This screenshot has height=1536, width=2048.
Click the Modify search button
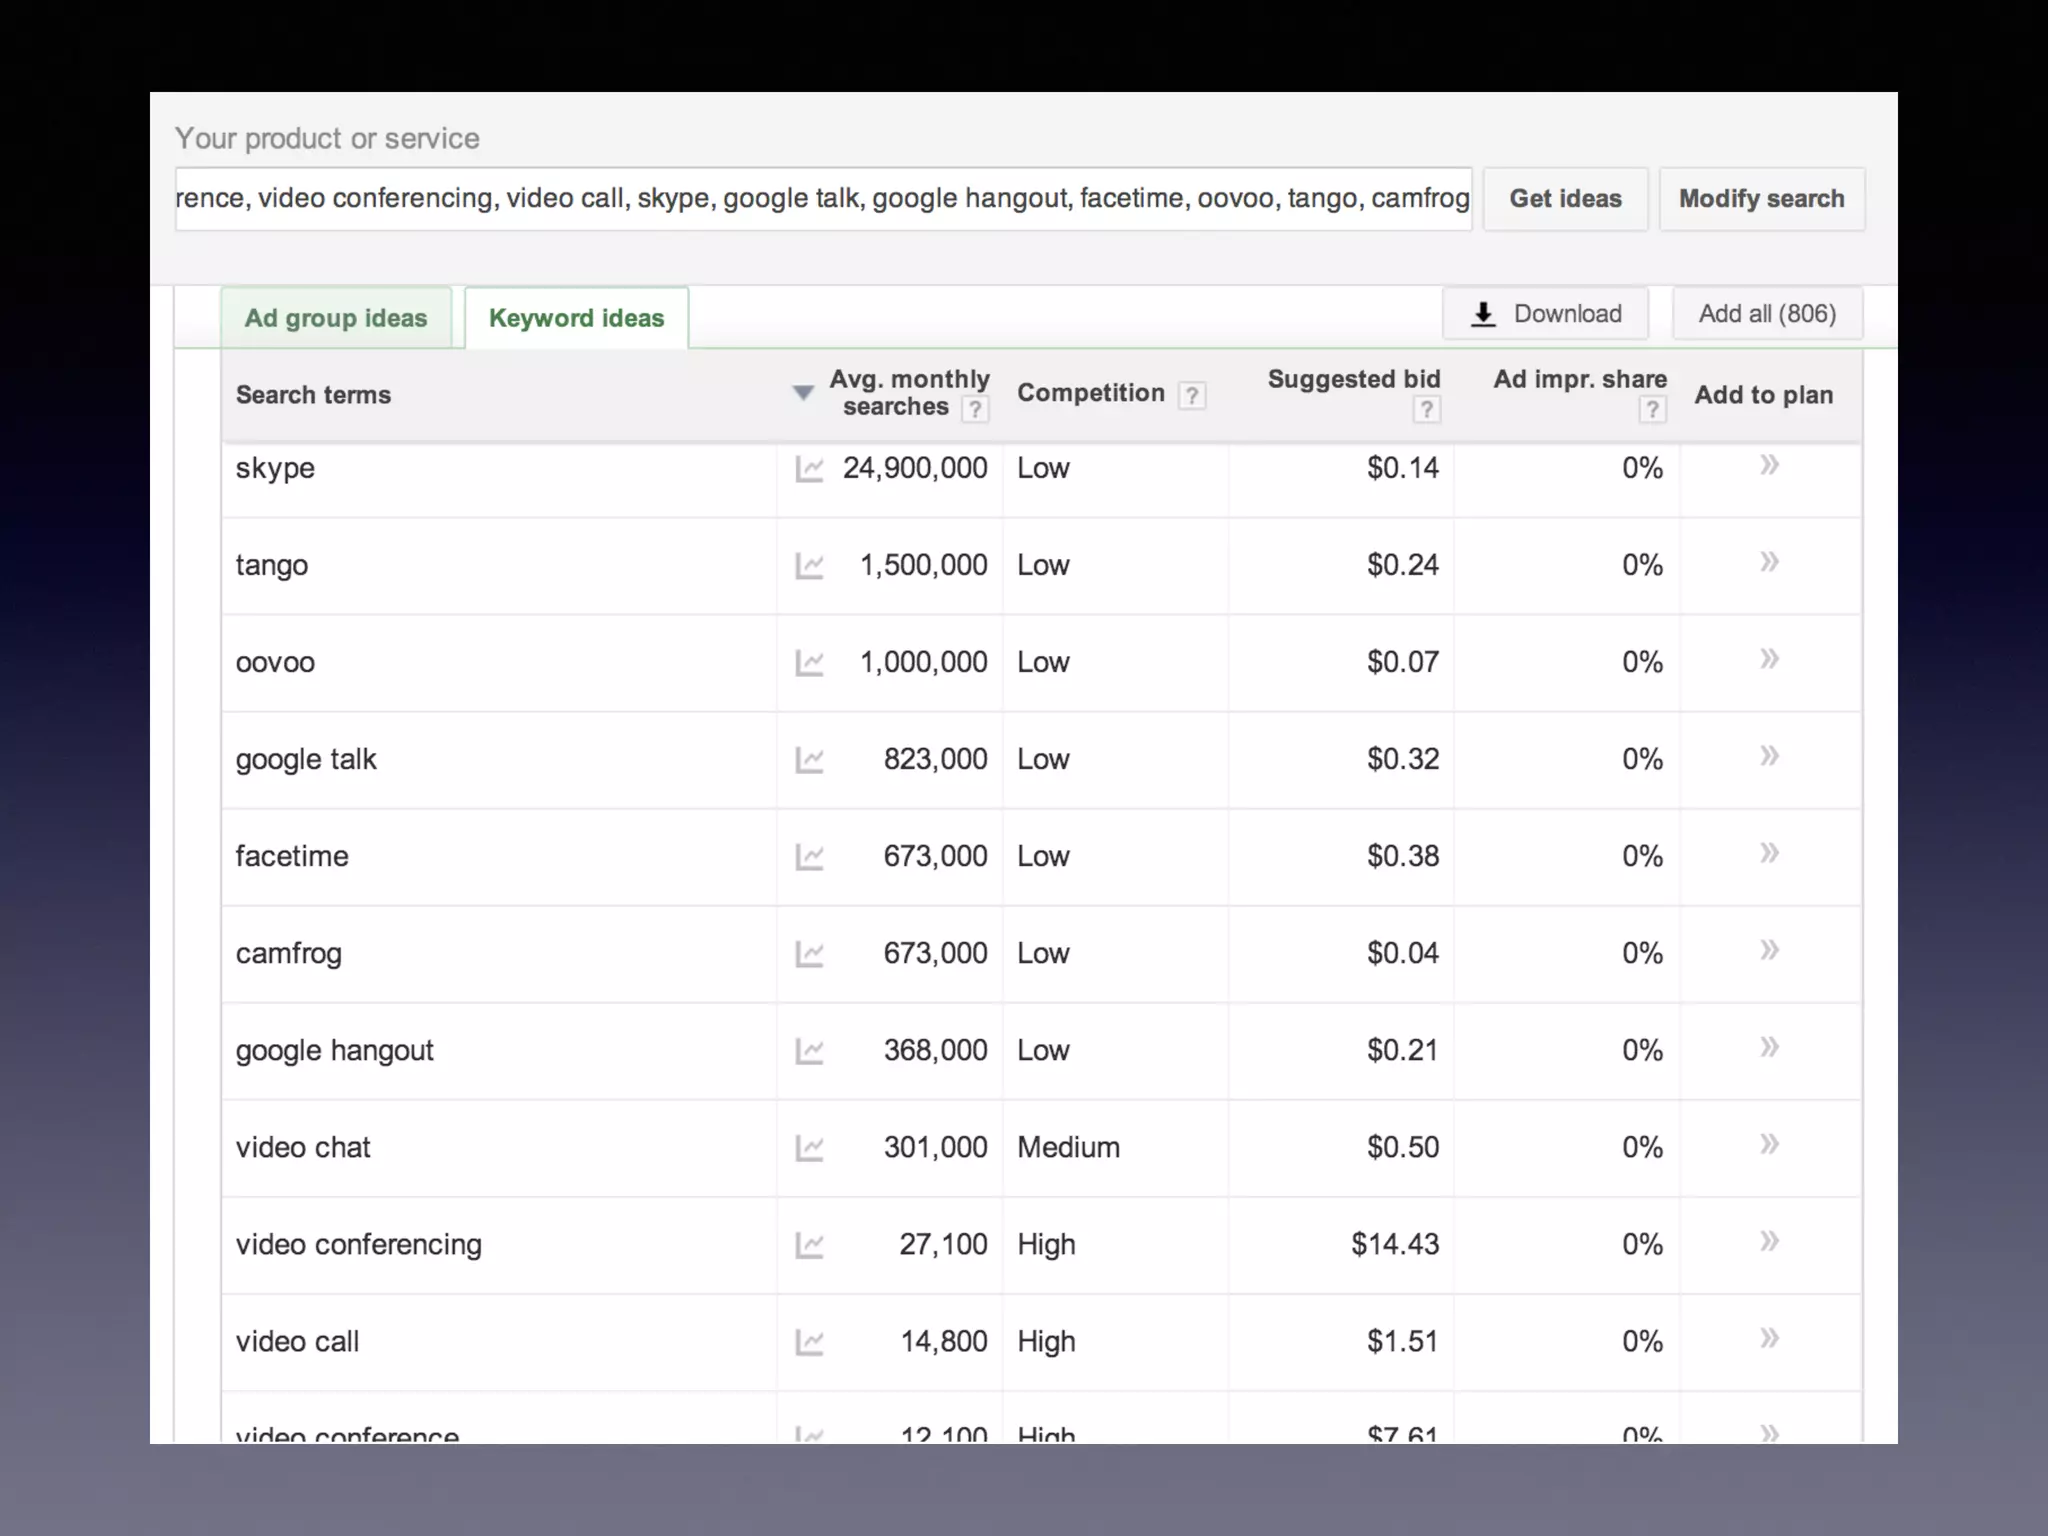[x=1761, y=199]
